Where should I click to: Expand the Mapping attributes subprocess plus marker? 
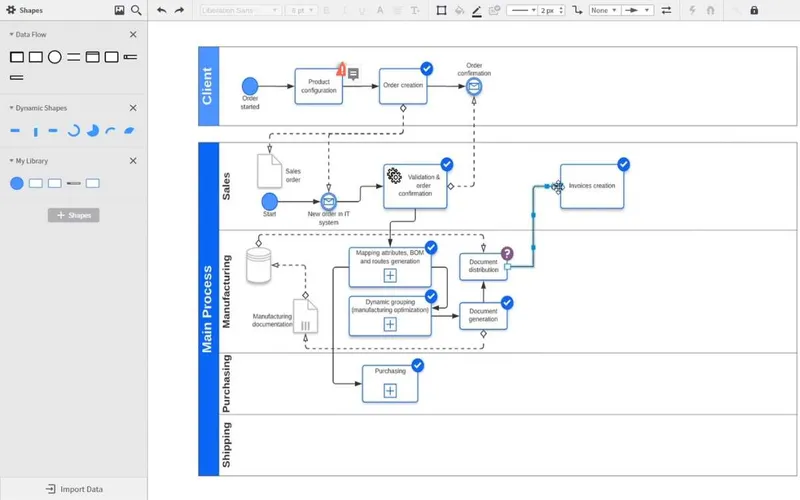coord(390,276)
